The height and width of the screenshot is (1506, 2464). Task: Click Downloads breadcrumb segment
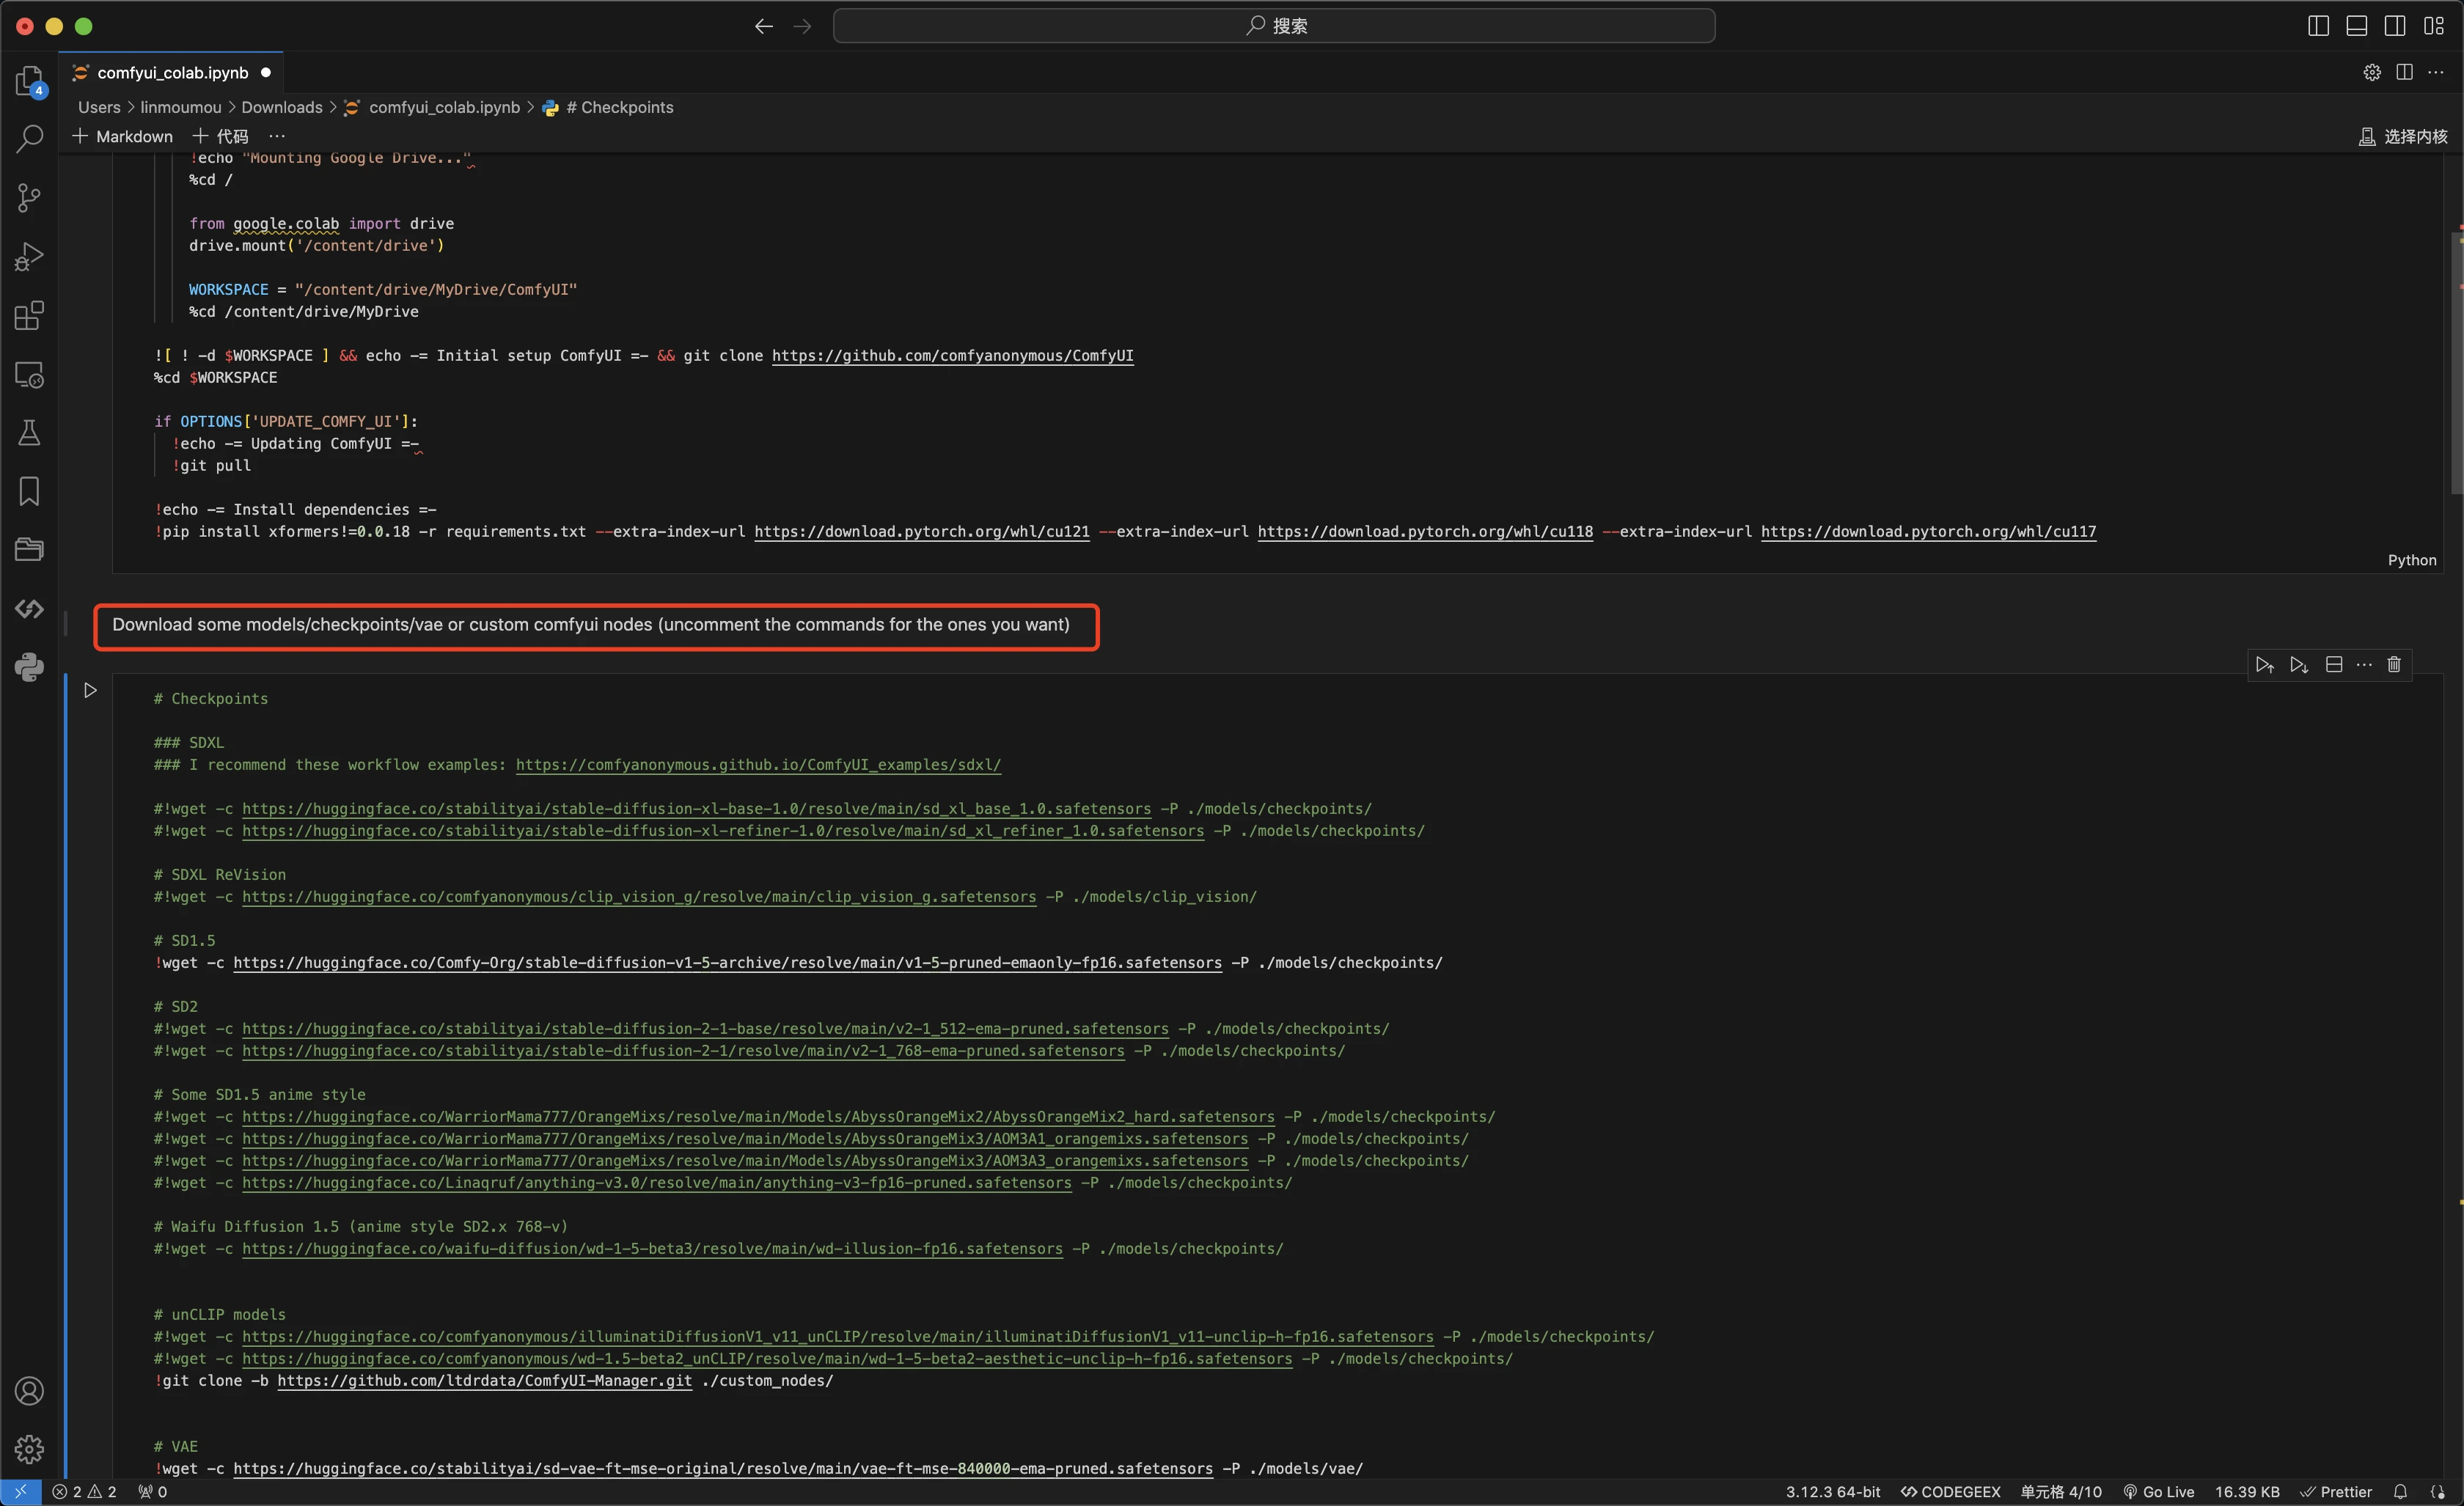point(282,107)
